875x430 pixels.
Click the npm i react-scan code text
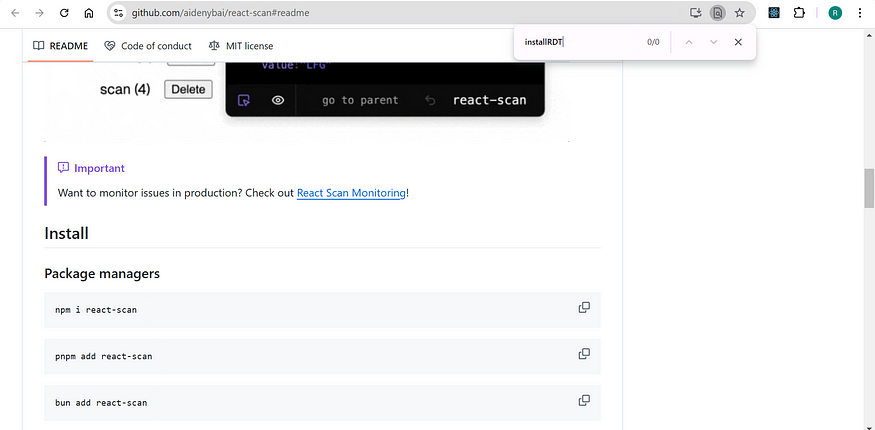96,310
